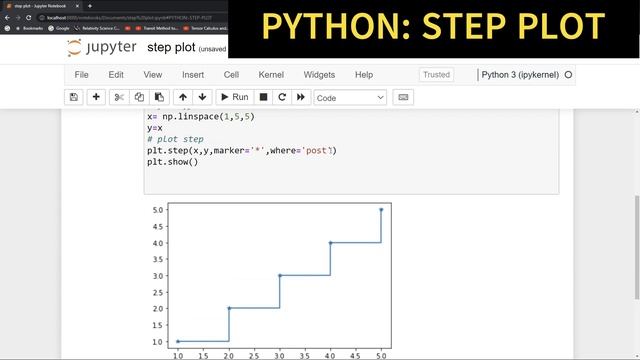The height and width of the screenshot is (360, 640).
Task: Click the Trusted notebook button
Action: 436,75
